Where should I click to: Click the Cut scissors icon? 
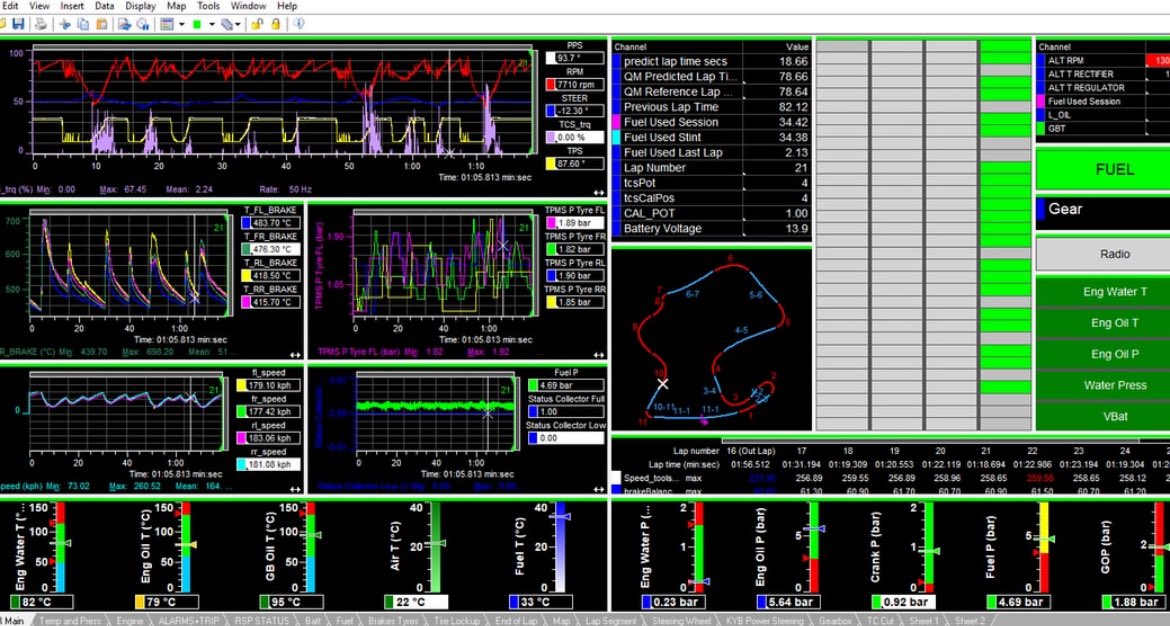[65, 25]
